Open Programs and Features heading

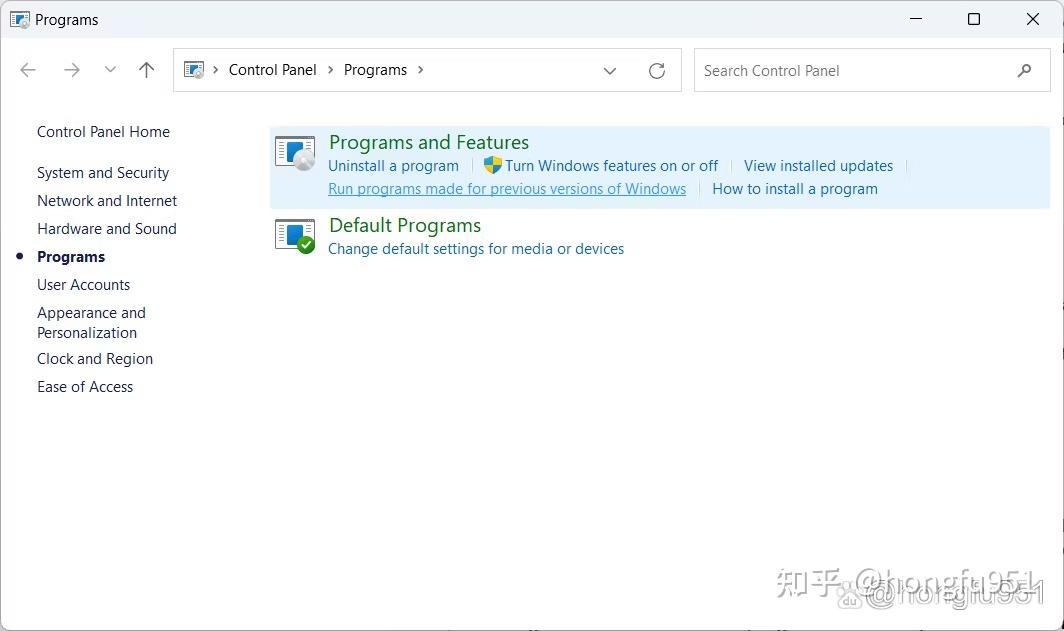click(429, 142)
